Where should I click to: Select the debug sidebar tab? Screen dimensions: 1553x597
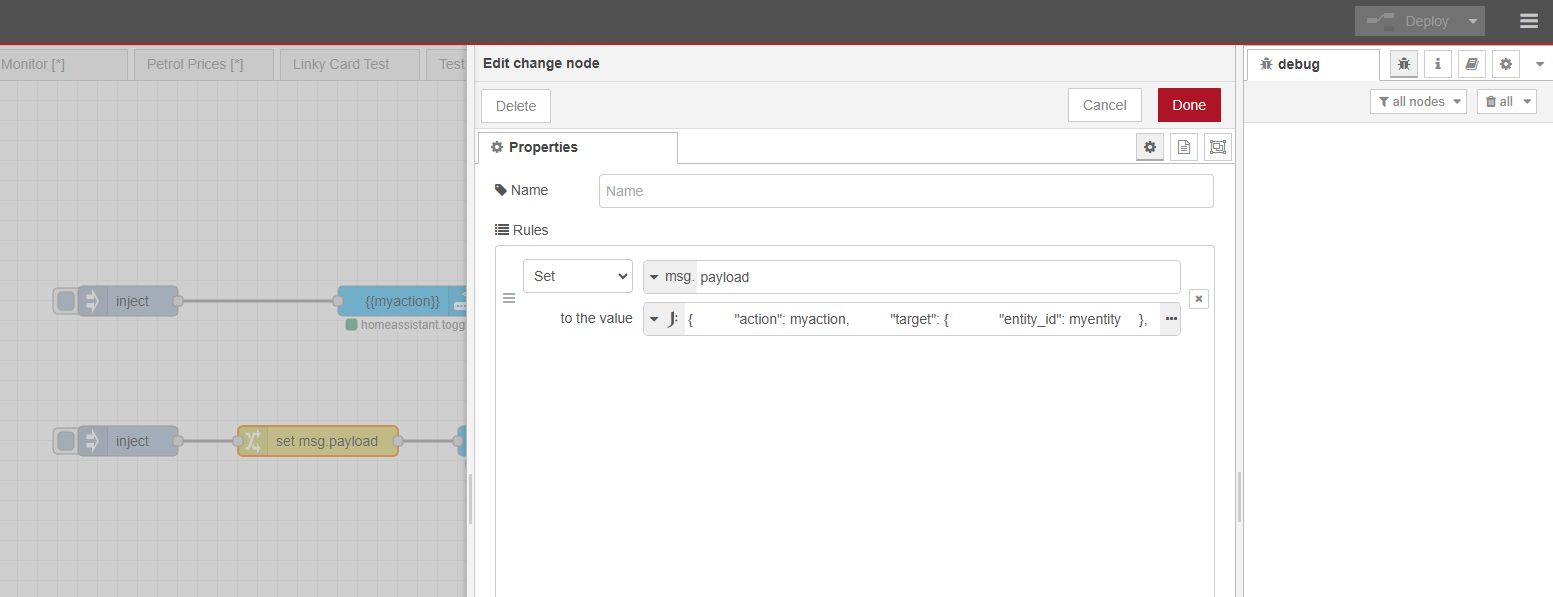(1312, 64)
